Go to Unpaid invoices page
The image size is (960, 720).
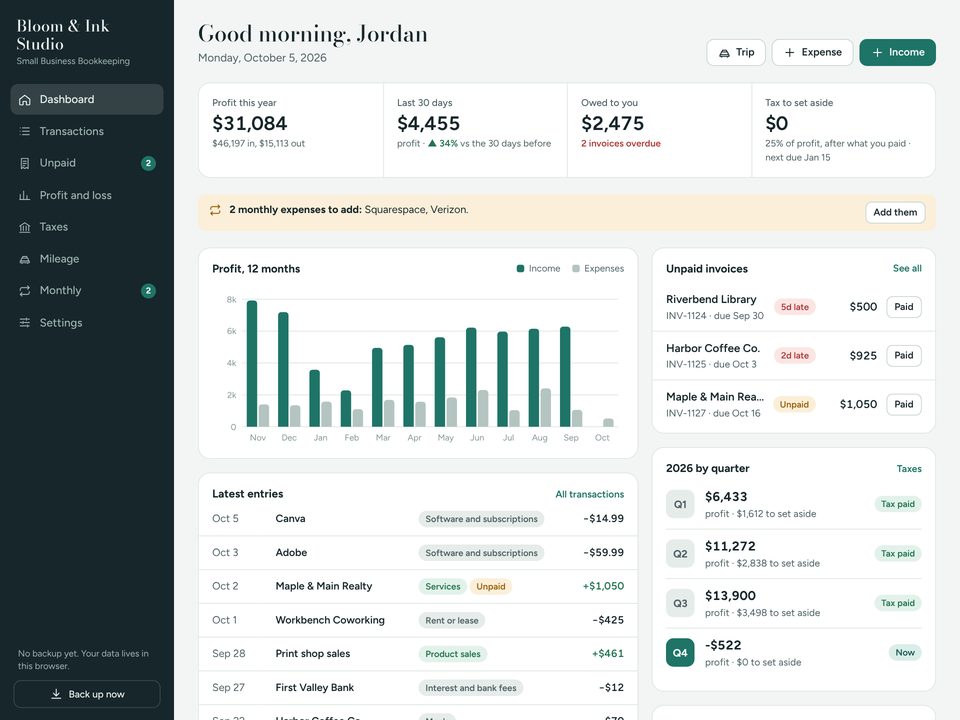(x=87, y=163)
